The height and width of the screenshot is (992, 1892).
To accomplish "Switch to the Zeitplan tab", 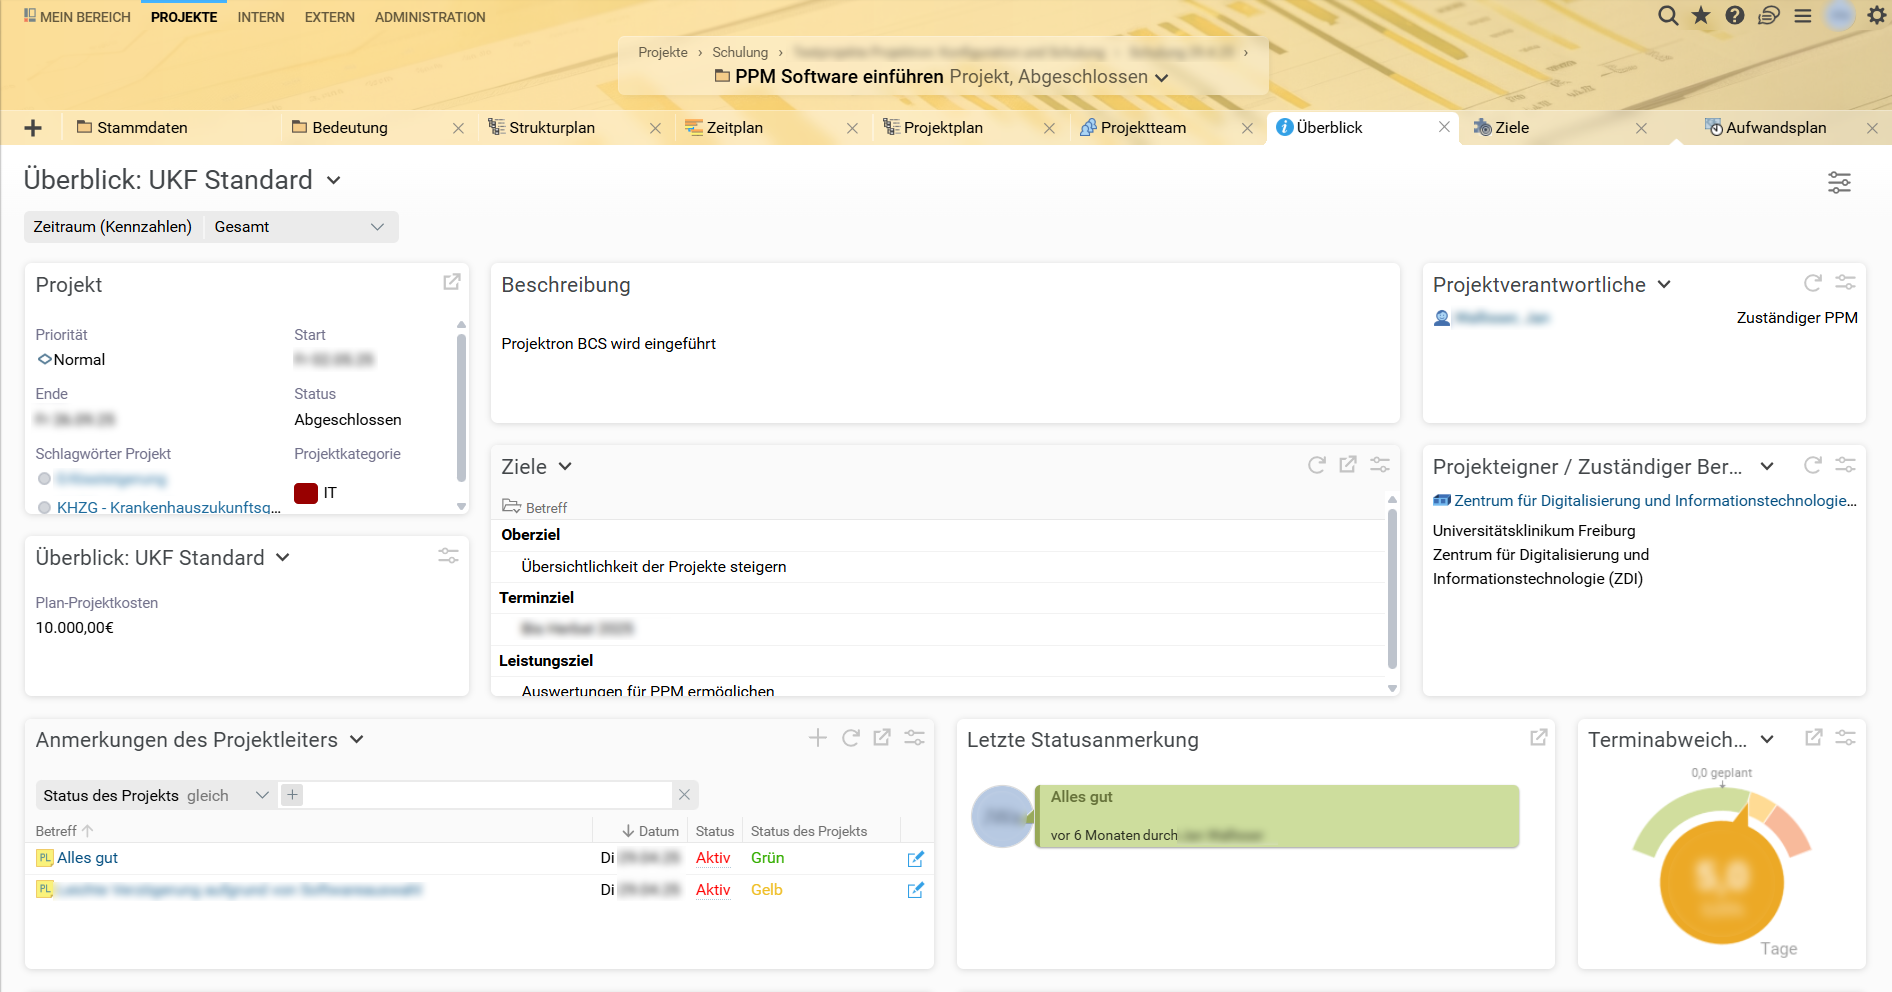I will 735,127.
